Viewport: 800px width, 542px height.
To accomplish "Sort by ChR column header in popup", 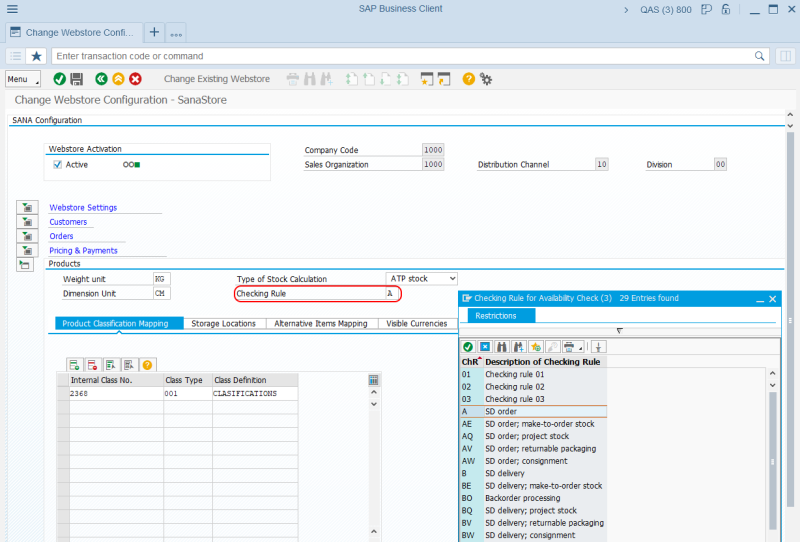I will [x=470, y=362].
